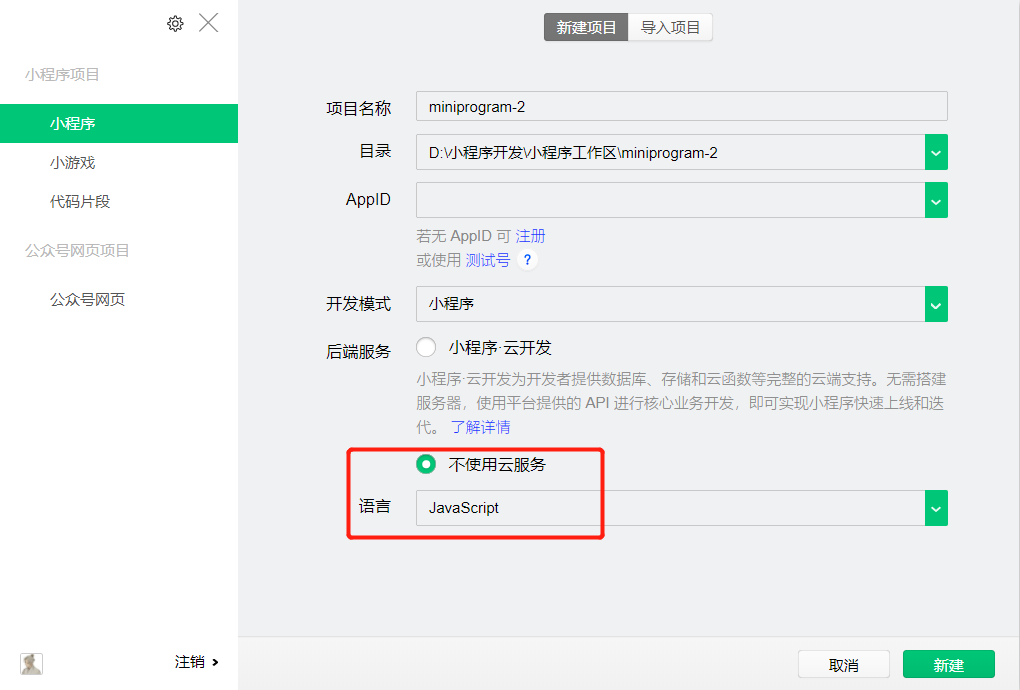1020x690 pixels.
Task: Expand the 目录 dropdown arrow
Action: click(936, 152)
